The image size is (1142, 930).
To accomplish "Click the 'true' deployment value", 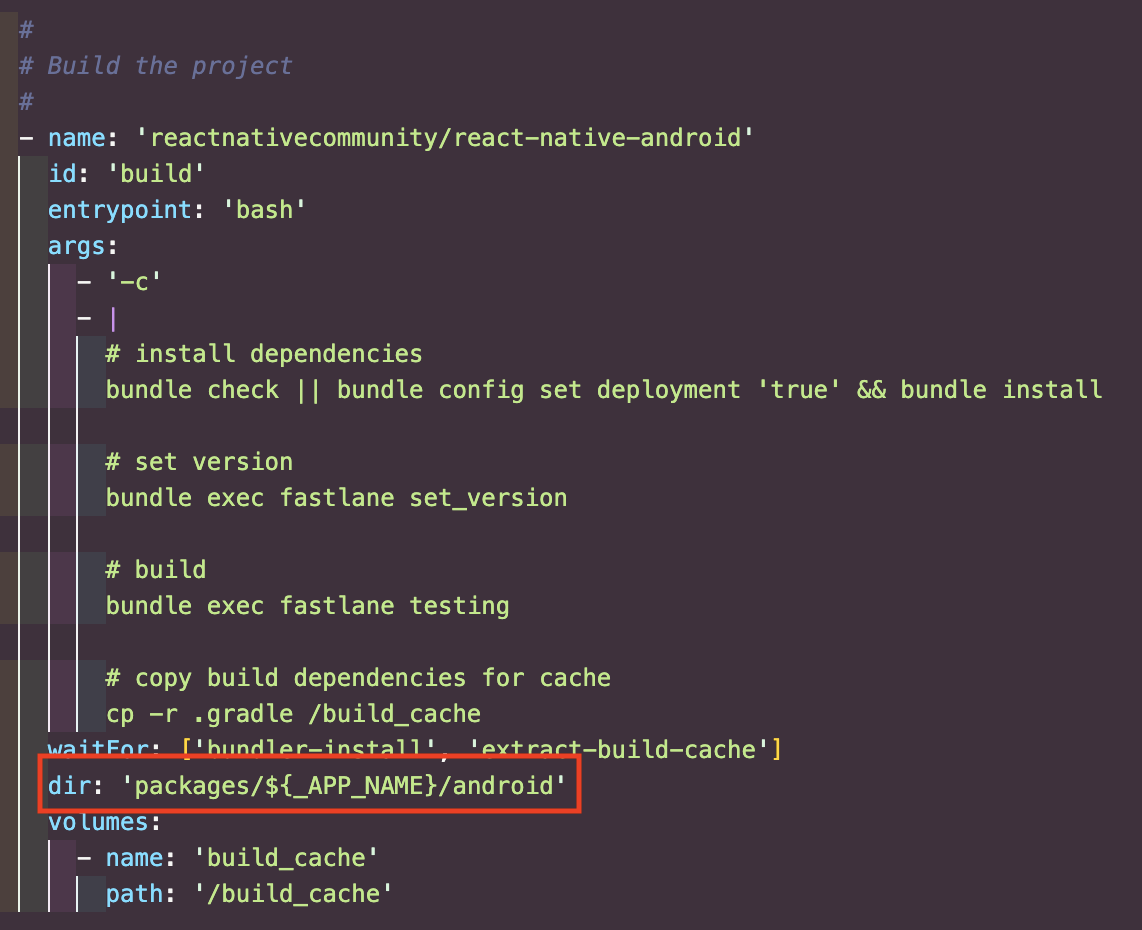I will pyautogui.click(x=797, y=389).
